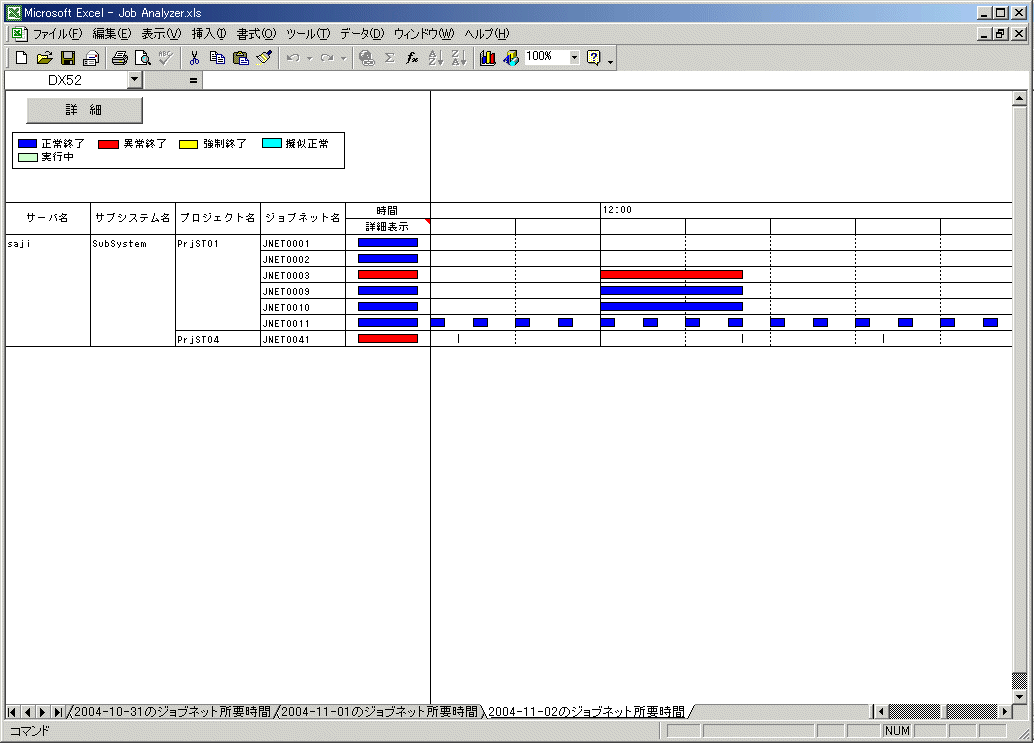Open the 挿入(I) menu

click(x=209, y=34)
